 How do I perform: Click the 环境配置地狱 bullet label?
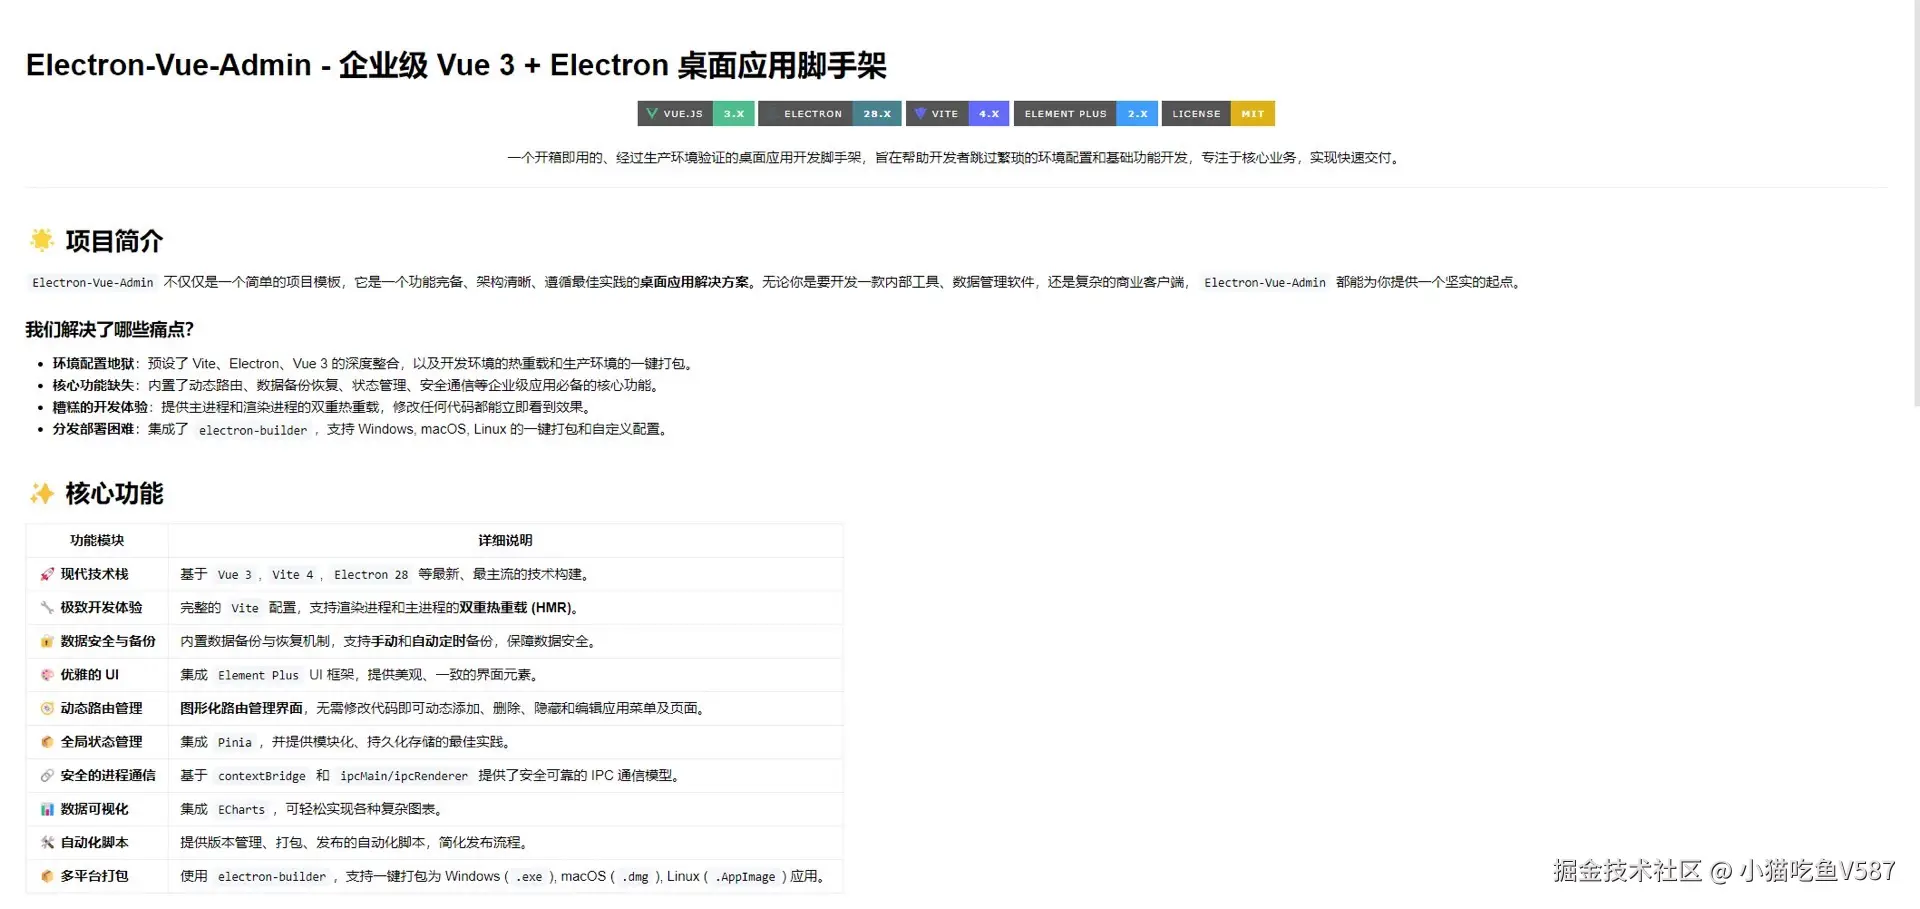click(93, 363)
